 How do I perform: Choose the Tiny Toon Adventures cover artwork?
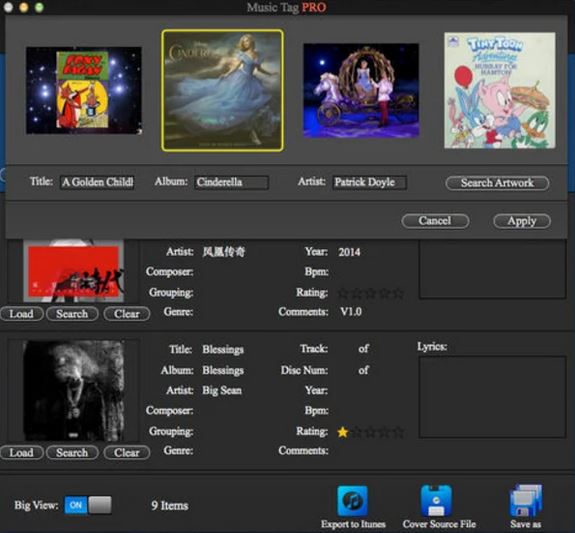(500, 91)
